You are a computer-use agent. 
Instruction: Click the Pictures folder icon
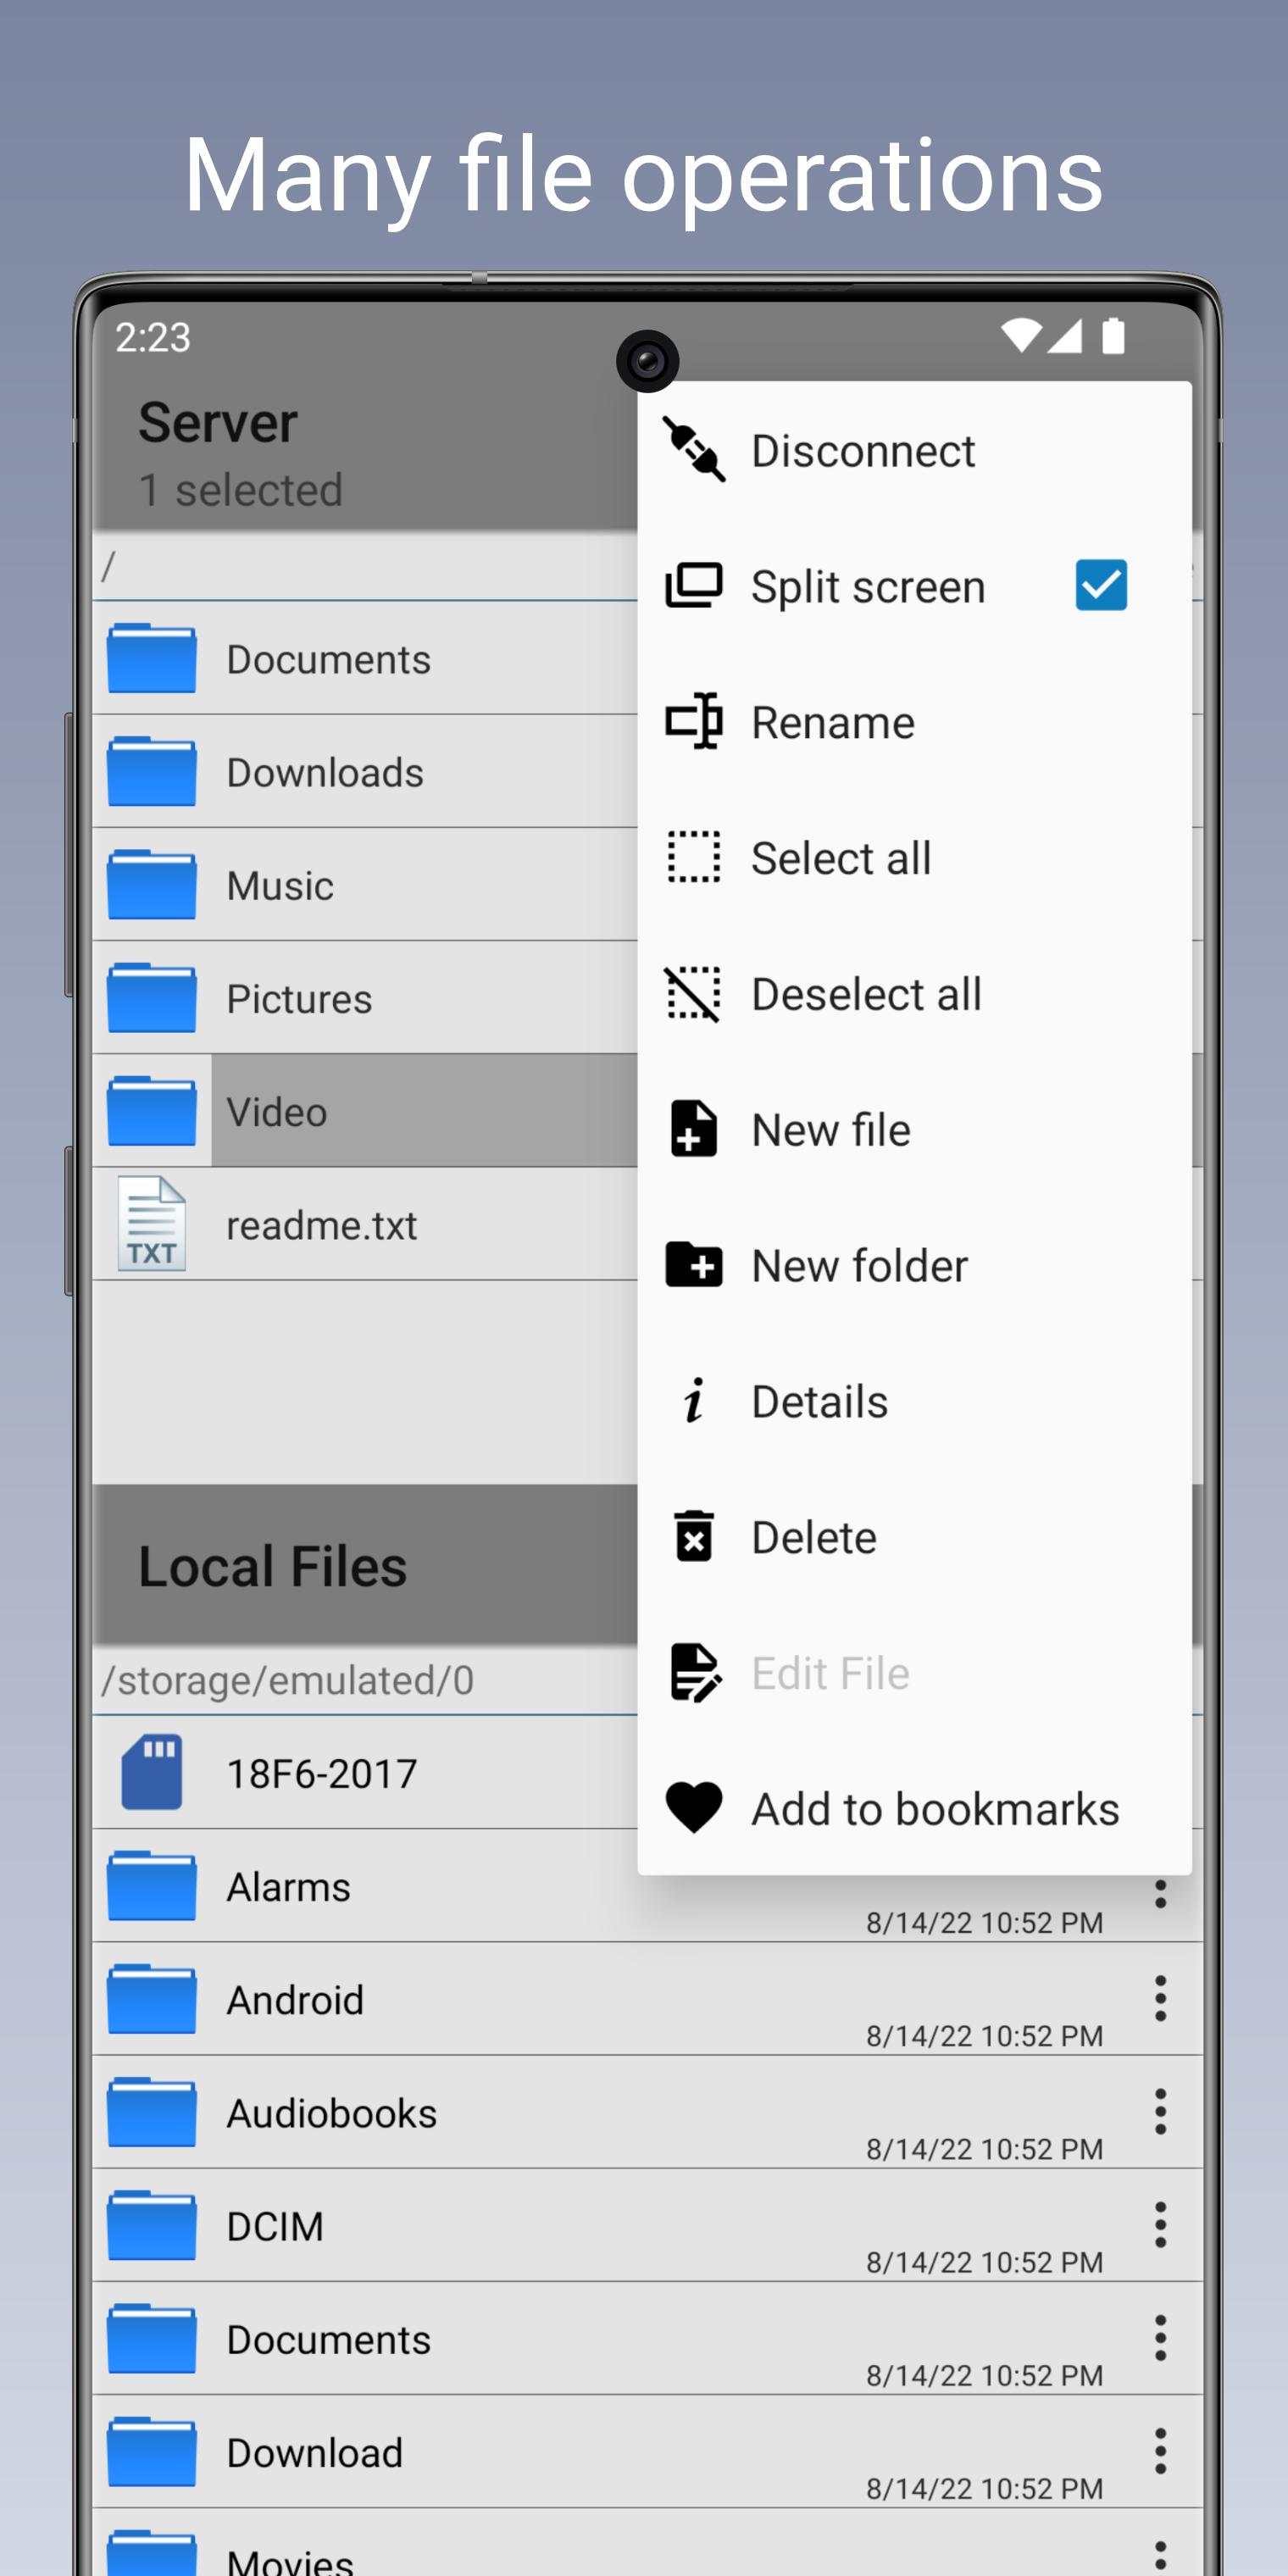click(151, 997)
